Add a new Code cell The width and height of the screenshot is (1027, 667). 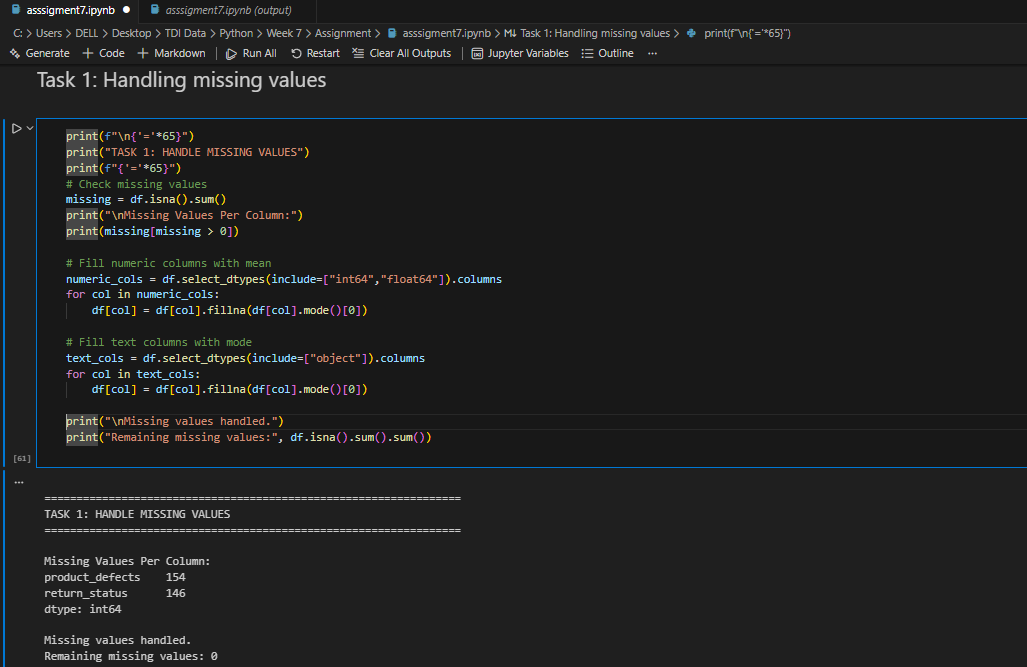[x=103, y=54]
